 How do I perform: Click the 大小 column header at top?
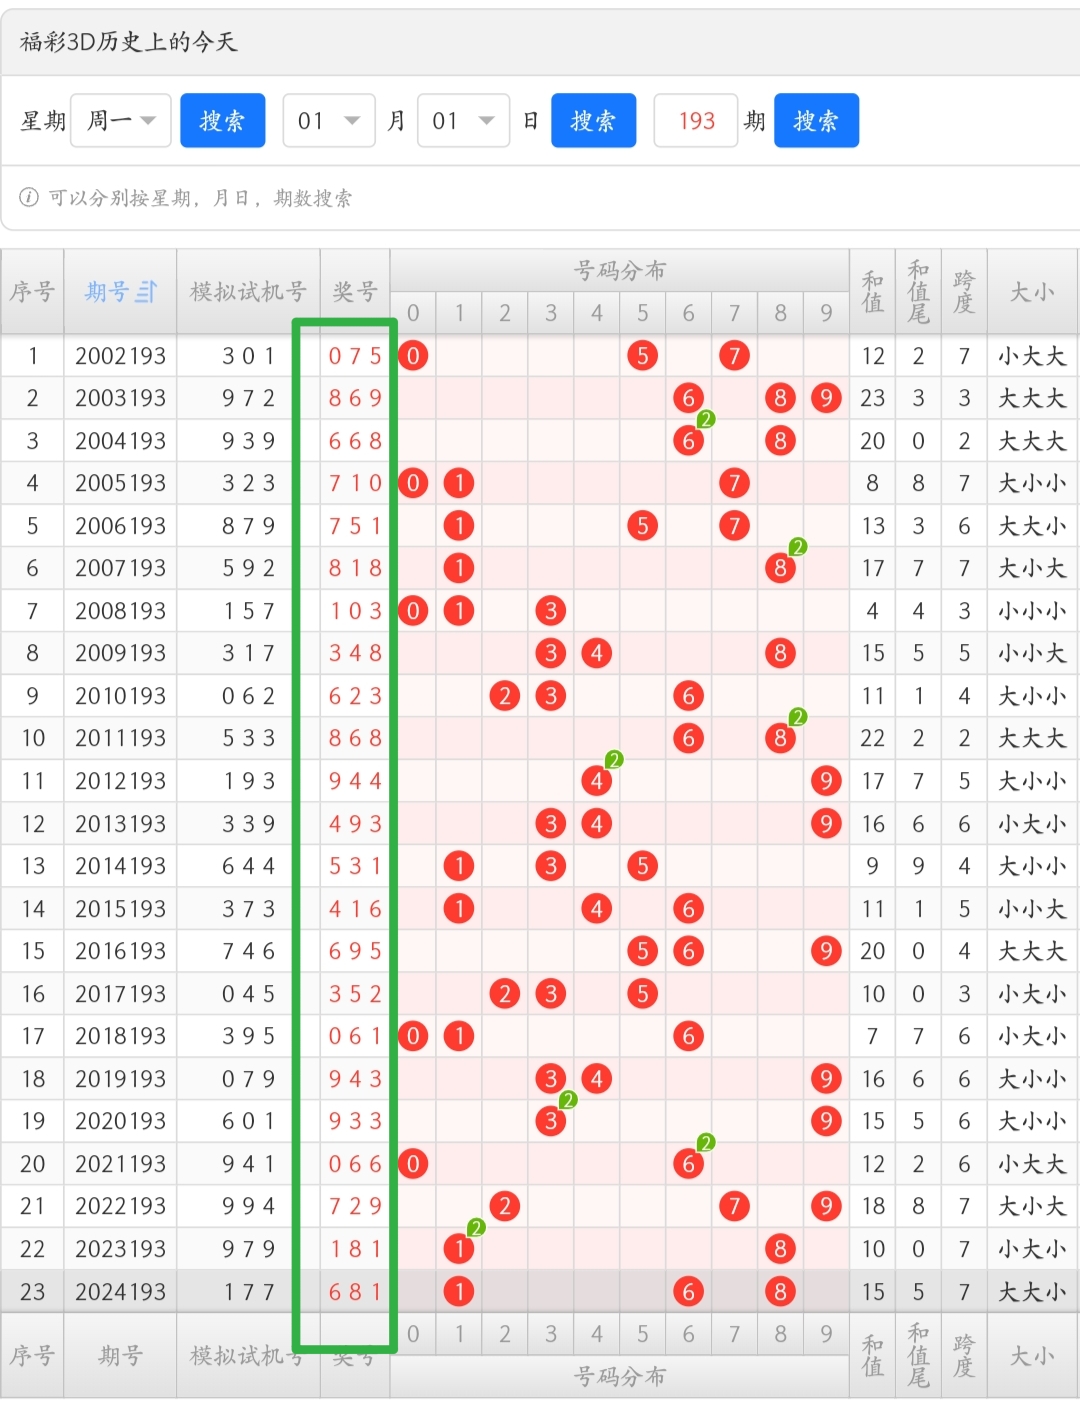click(x=1032, y=292)
